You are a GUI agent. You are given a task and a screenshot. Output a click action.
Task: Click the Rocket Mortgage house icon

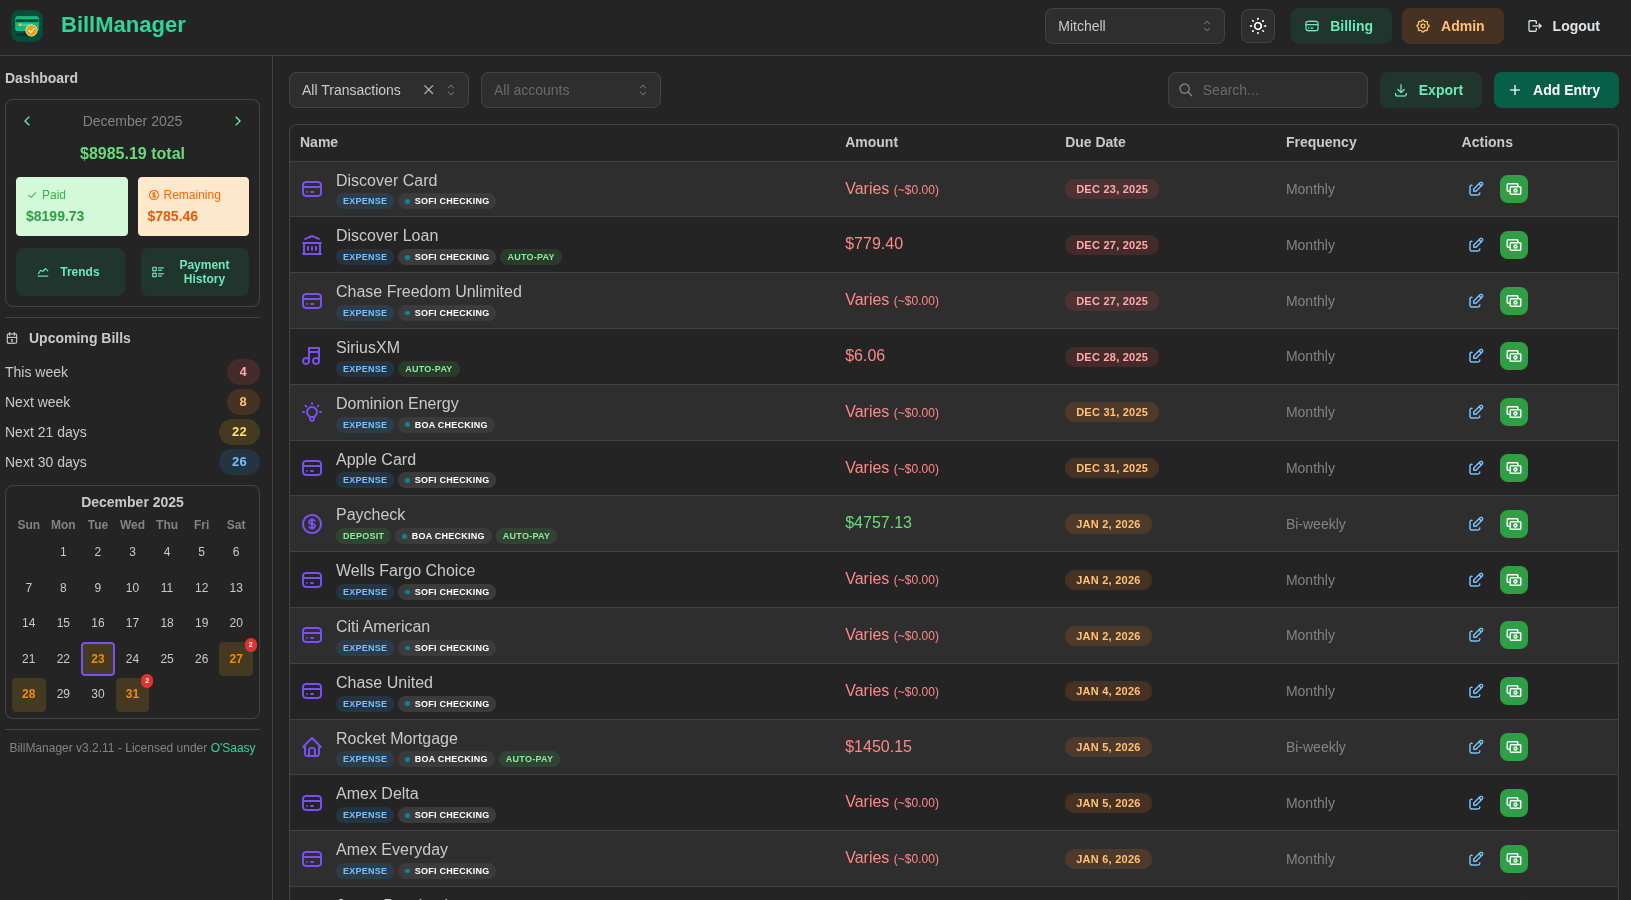[311, 746]
